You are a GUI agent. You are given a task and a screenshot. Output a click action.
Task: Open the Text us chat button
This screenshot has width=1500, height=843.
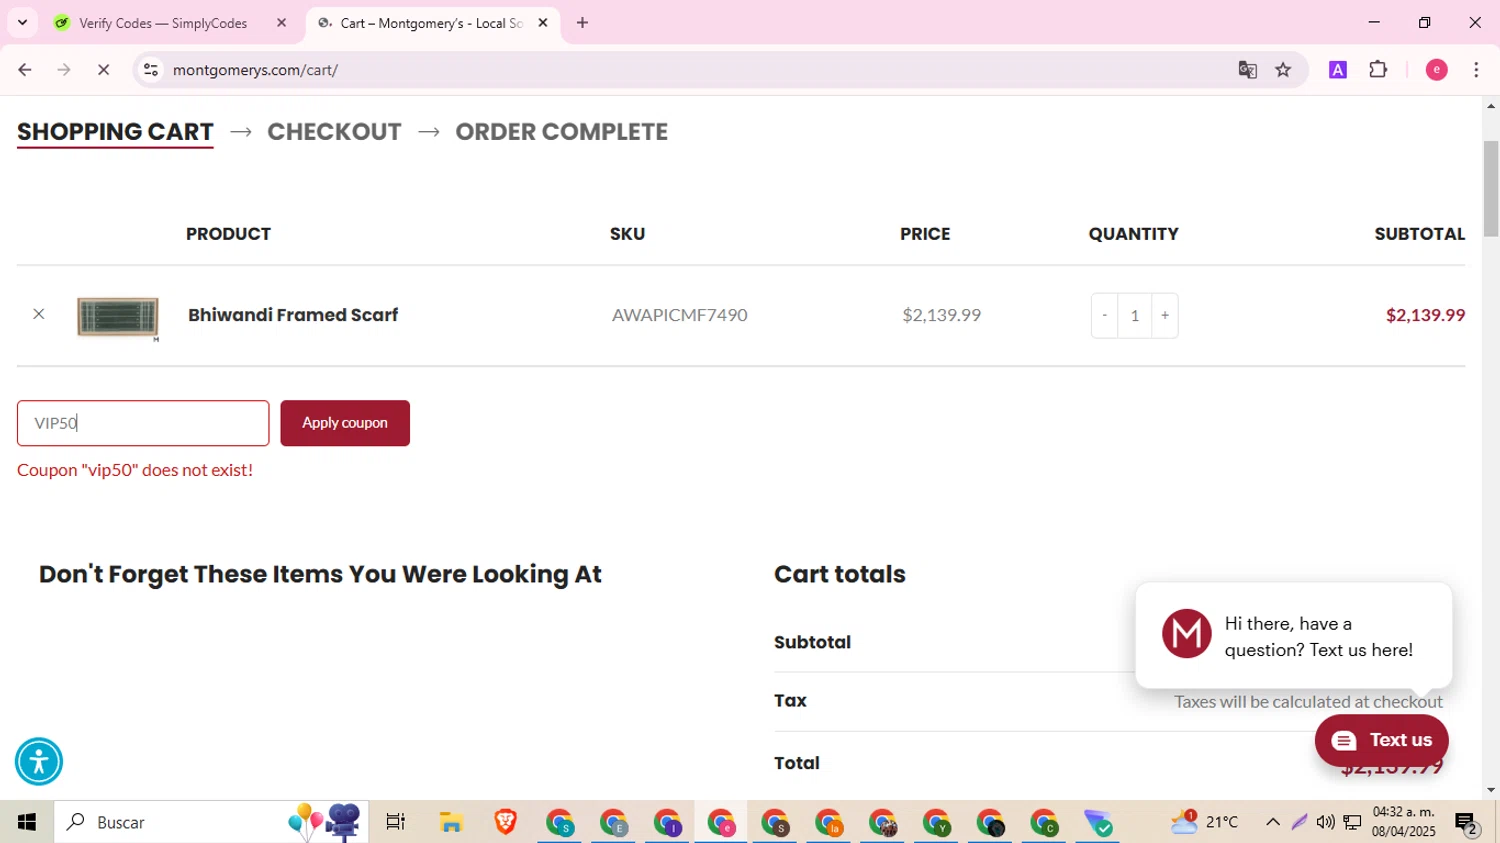pyautogui.click(x=1381, y=740)
